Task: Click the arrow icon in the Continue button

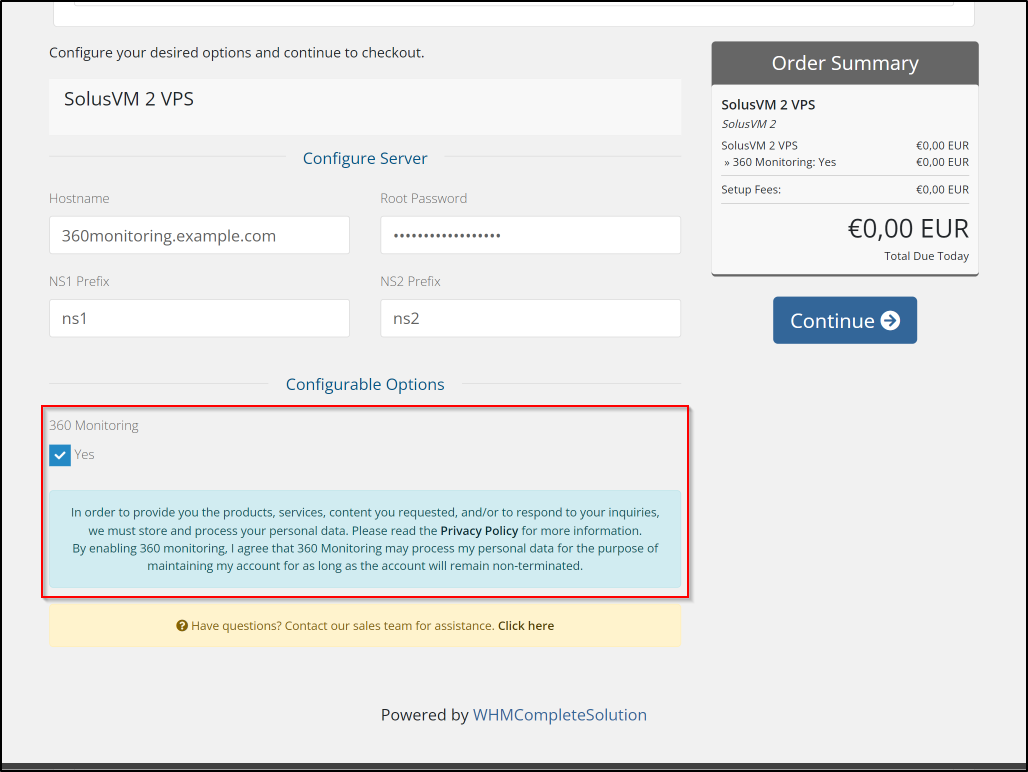Action: tap(890, 320)
